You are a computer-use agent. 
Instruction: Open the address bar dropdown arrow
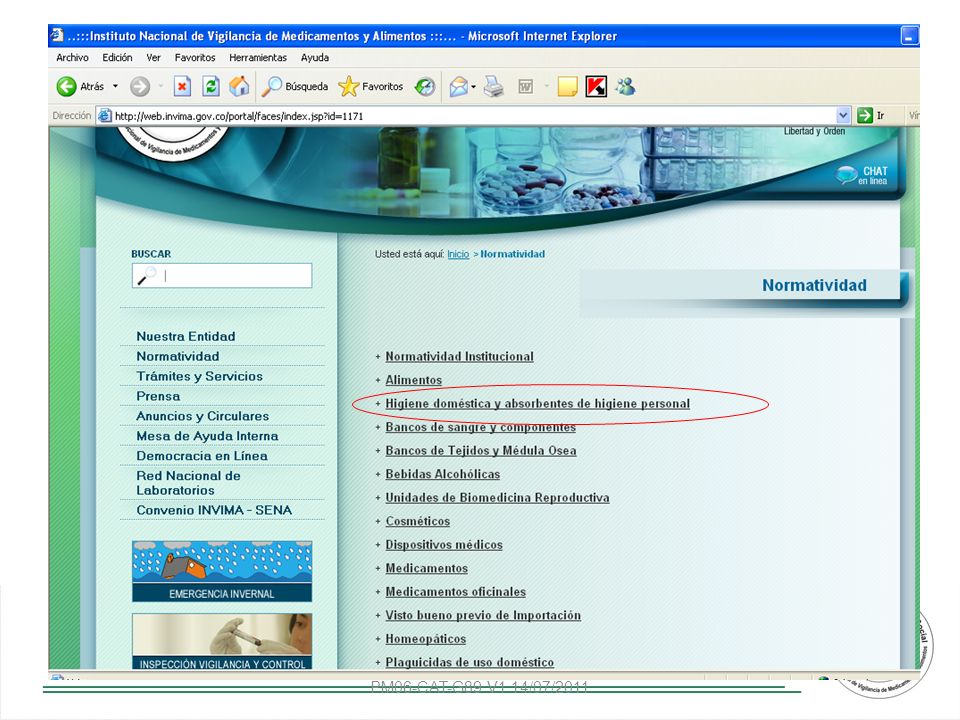click(843, 115)
